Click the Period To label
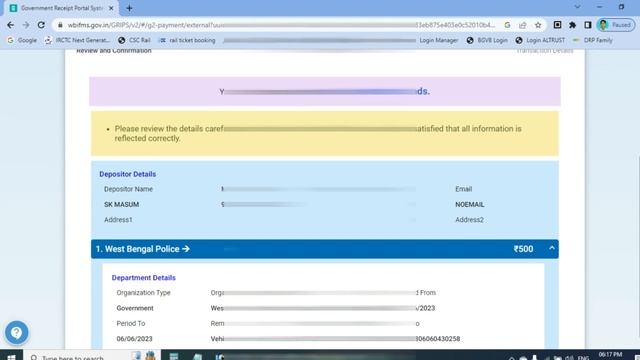 [x=131, y=323]
